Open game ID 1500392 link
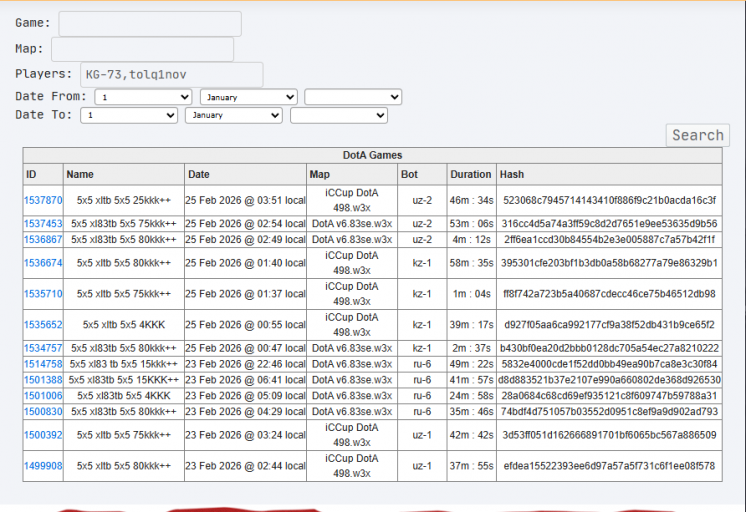 (x=43, y=435)
